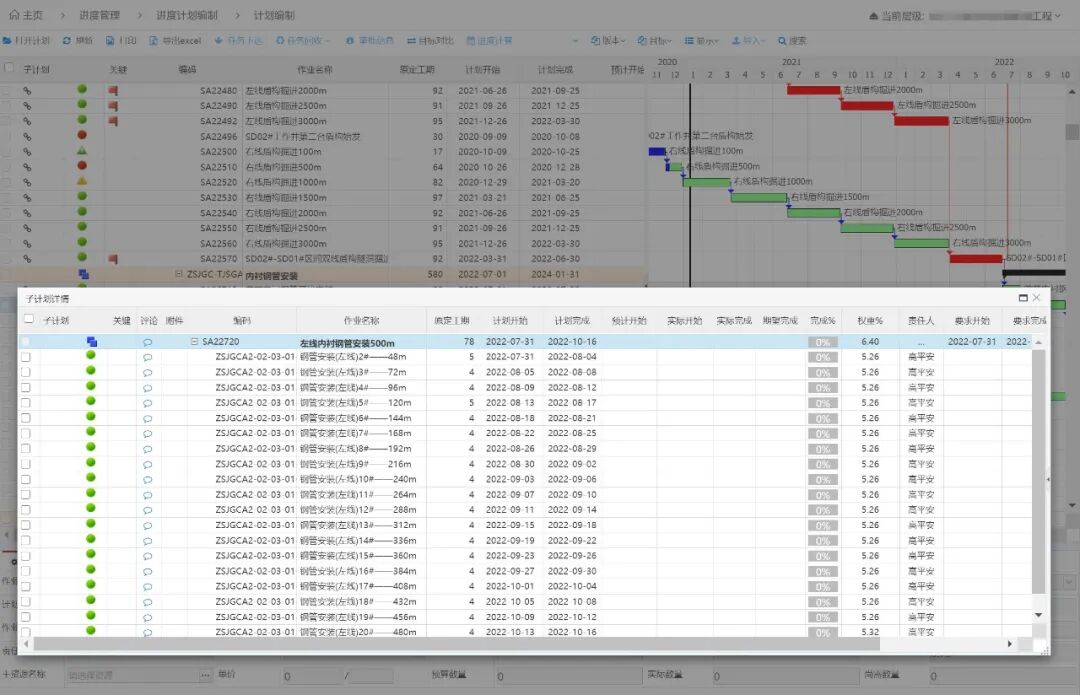Click the 进度计算 toolbar button
Image resolution: width=1080 pixels, height=695 pixels.
click(489, 41)
